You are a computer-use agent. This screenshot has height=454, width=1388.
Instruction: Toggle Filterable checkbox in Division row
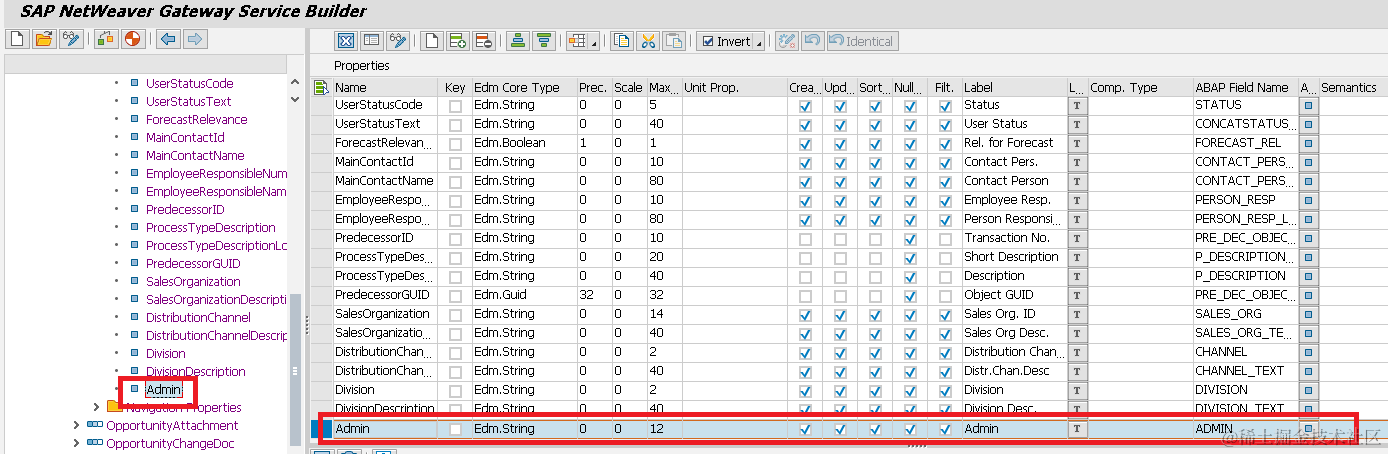(945, 391)
